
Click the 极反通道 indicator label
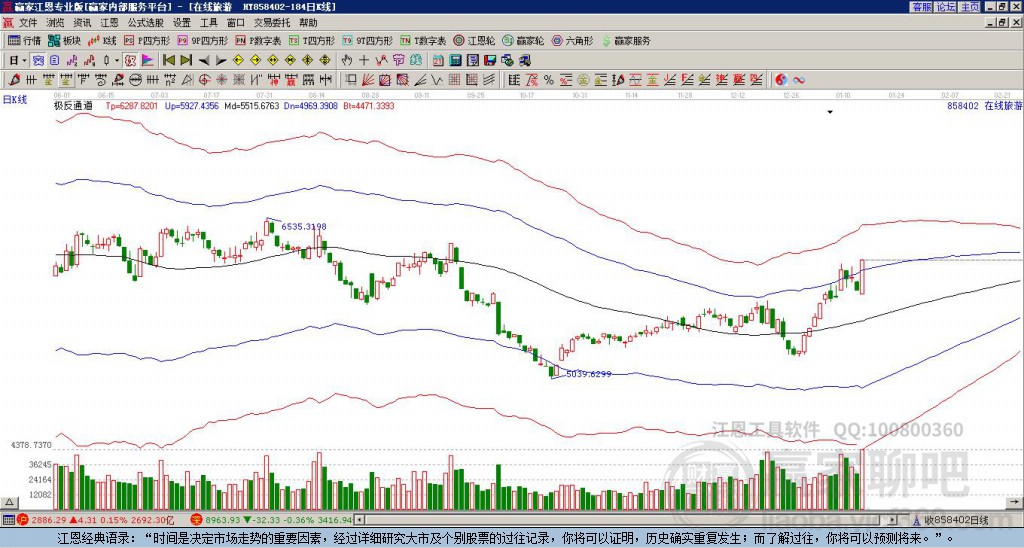(73, 105)
